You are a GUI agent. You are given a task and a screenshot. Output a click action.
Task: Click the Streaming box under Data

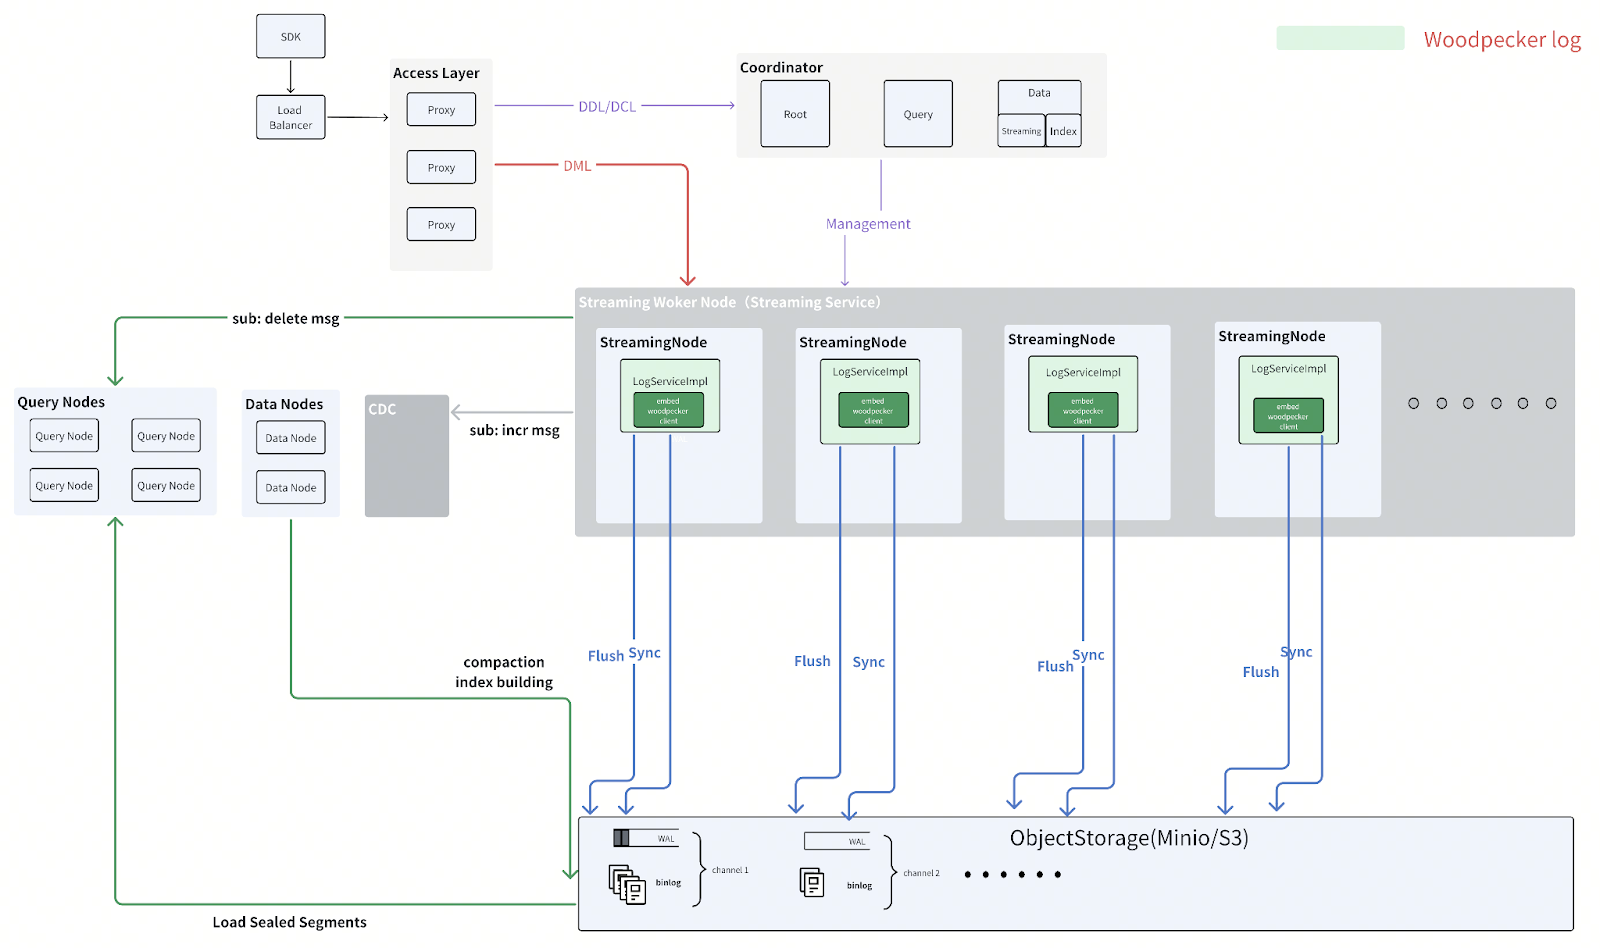pyautogui.click(x=1021, y=131)
